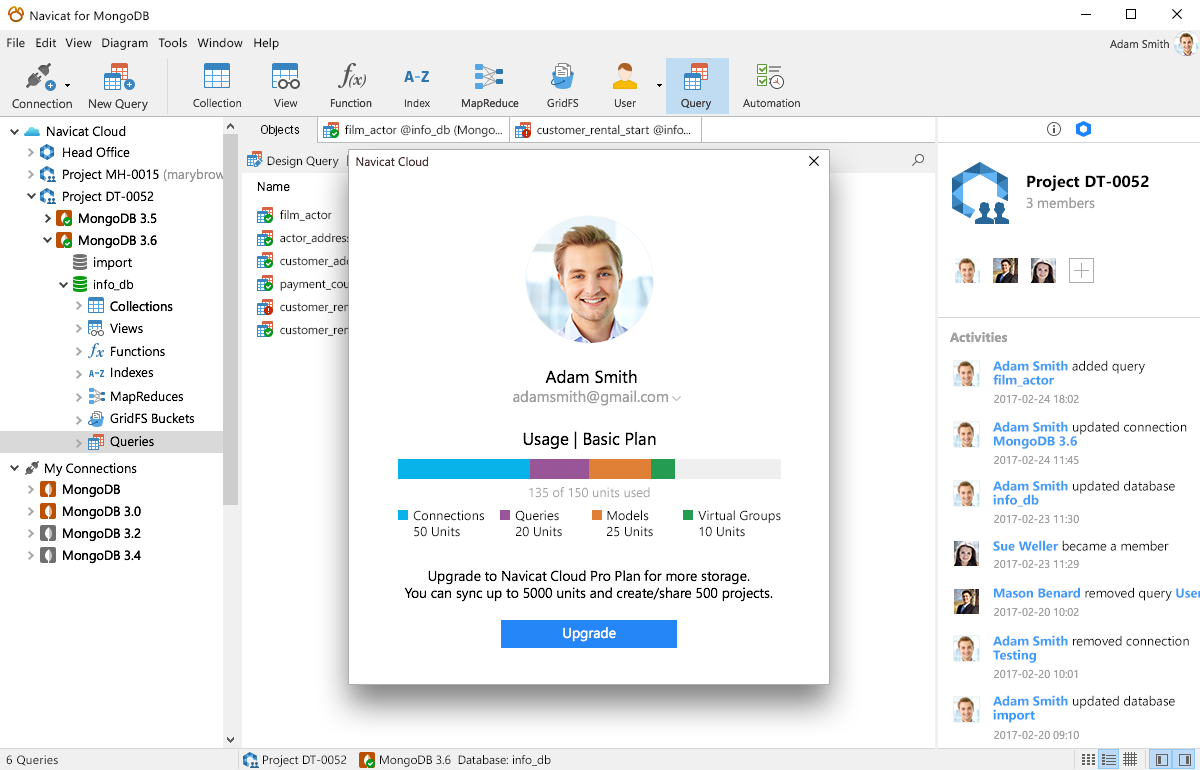Image resolution: width=1200 pixels, height=770 pixels.
Task: Select payment_cou query in object list
Action: tap(303, 284)
